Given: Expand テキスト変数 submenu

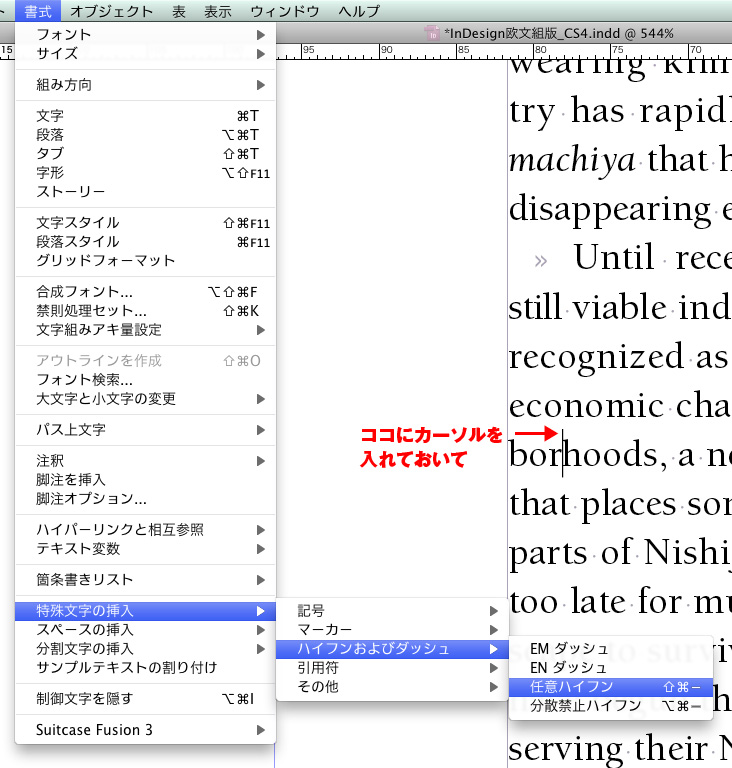Looking at the screenshot, I should pyautogui.click(x=145, y=549).
